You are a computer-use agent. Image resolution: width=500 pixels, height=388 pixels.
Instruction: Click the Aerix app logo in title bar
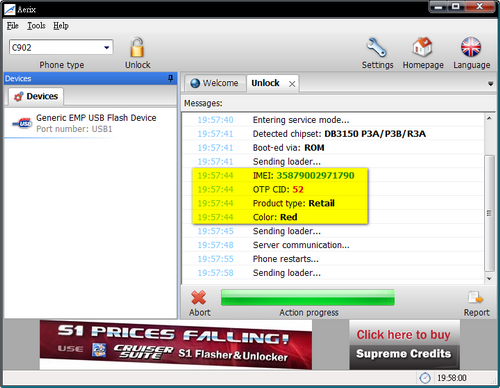(10, 9)
